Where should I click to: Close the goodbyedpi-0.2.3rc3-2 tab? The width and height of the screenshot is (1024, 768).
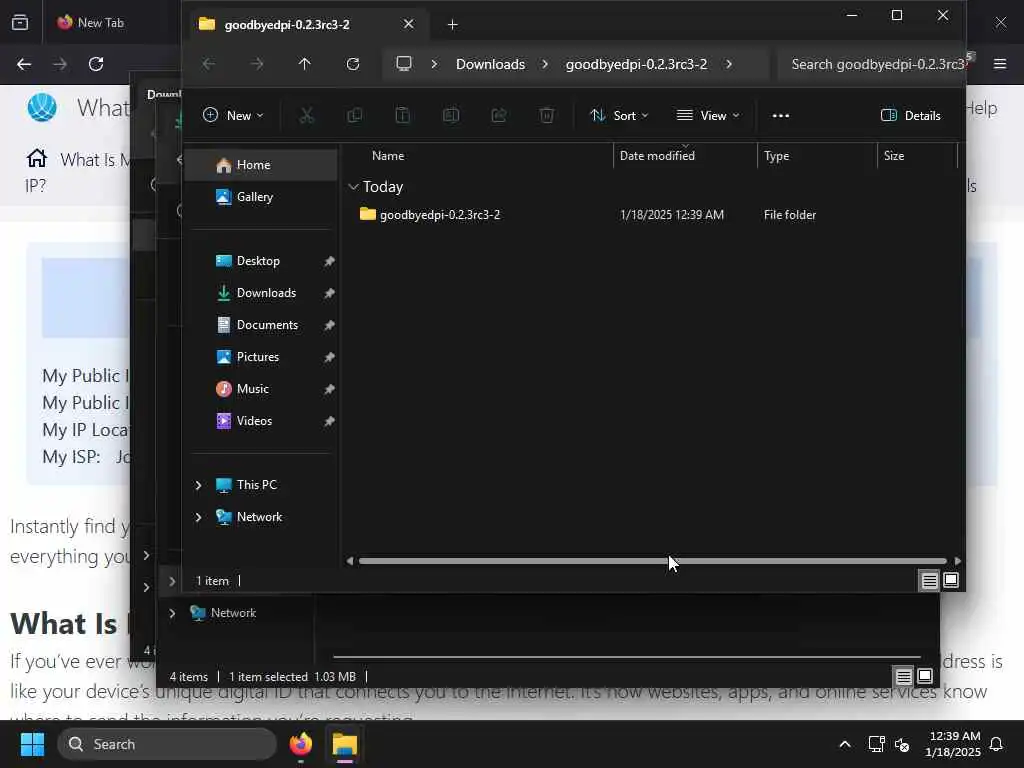(408, 24)
